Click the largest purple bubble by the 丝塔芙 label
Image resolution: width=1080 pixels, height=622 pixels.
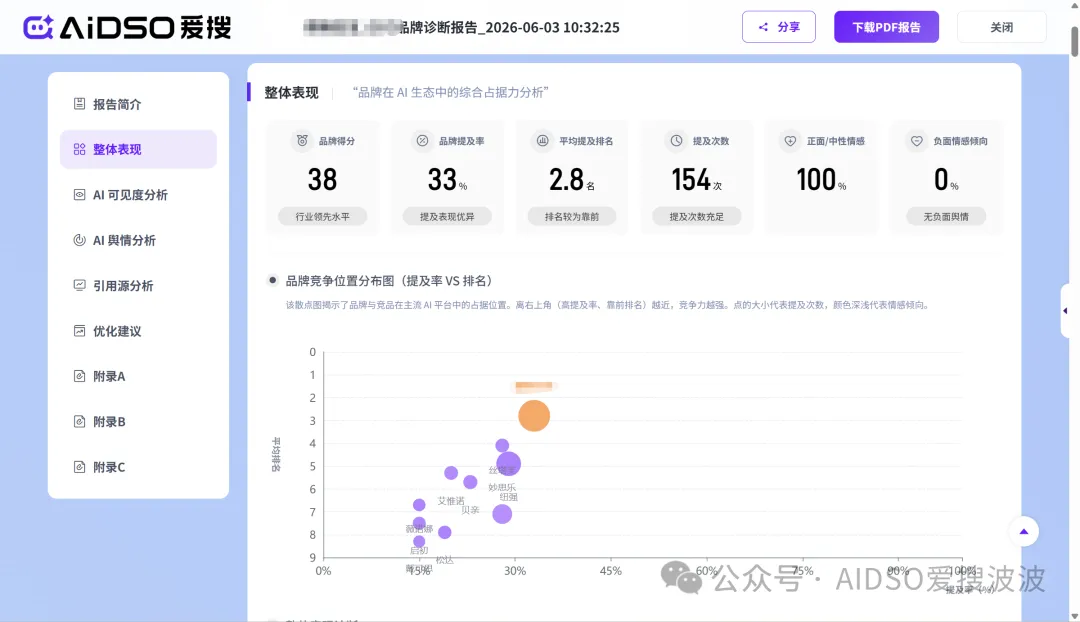[x=508, y=464]
